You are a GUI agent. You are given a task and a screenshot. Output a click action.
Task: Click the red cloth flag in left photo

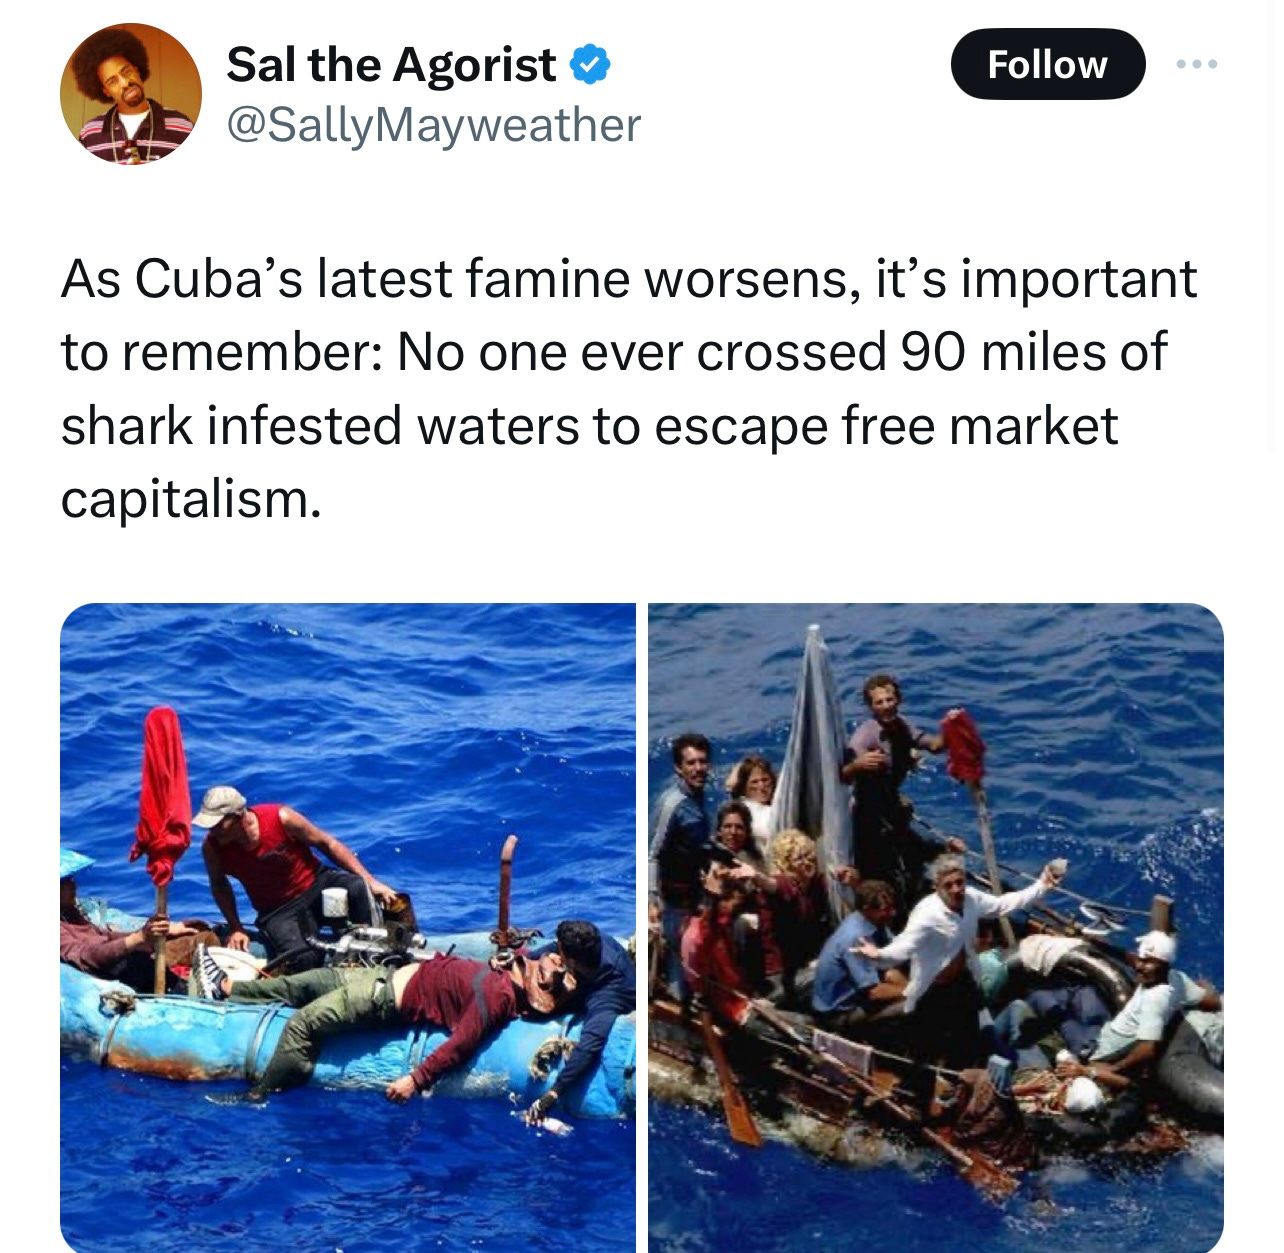(161, 795)
